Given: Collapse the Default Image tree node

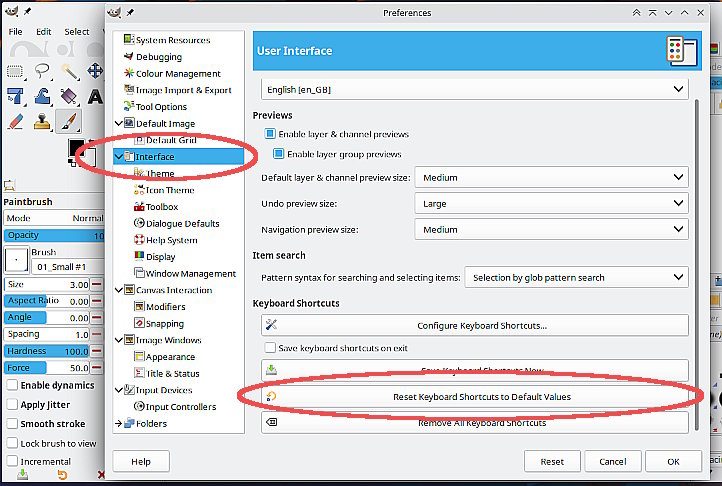Looking at the screenshot, I should point(118,123).
